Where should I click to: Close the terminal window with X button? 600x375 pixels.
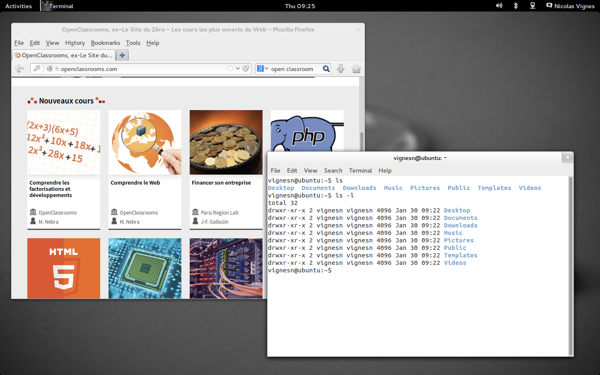567,158
